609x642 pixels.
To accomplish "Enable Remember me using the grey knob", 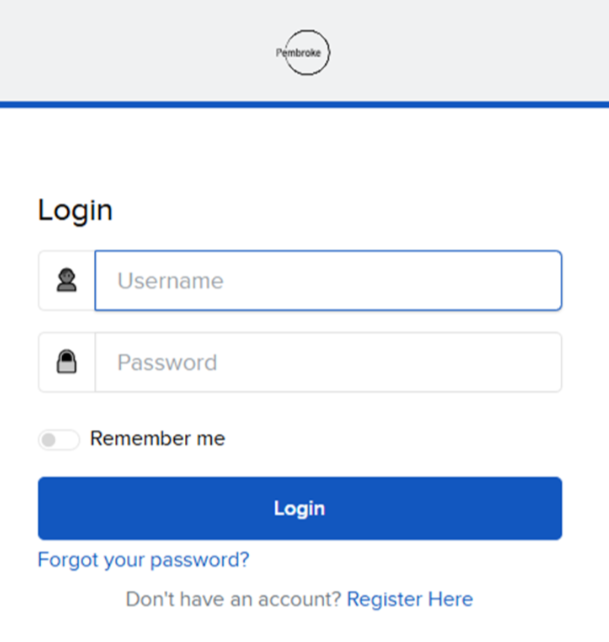I will (x=49, y=440).
